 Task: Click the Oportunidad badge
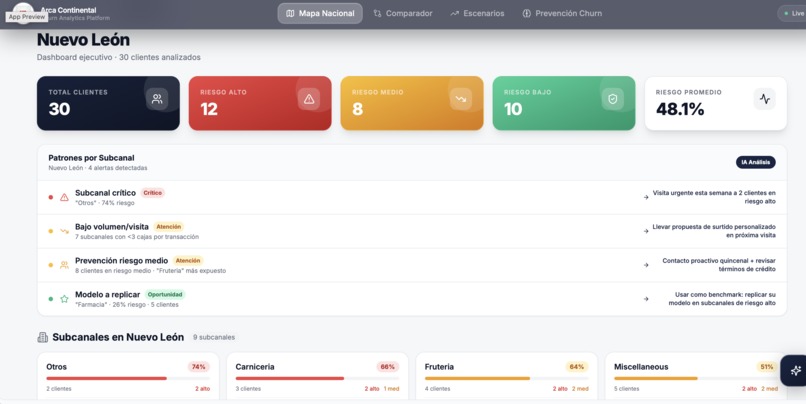tap(165, 295)
